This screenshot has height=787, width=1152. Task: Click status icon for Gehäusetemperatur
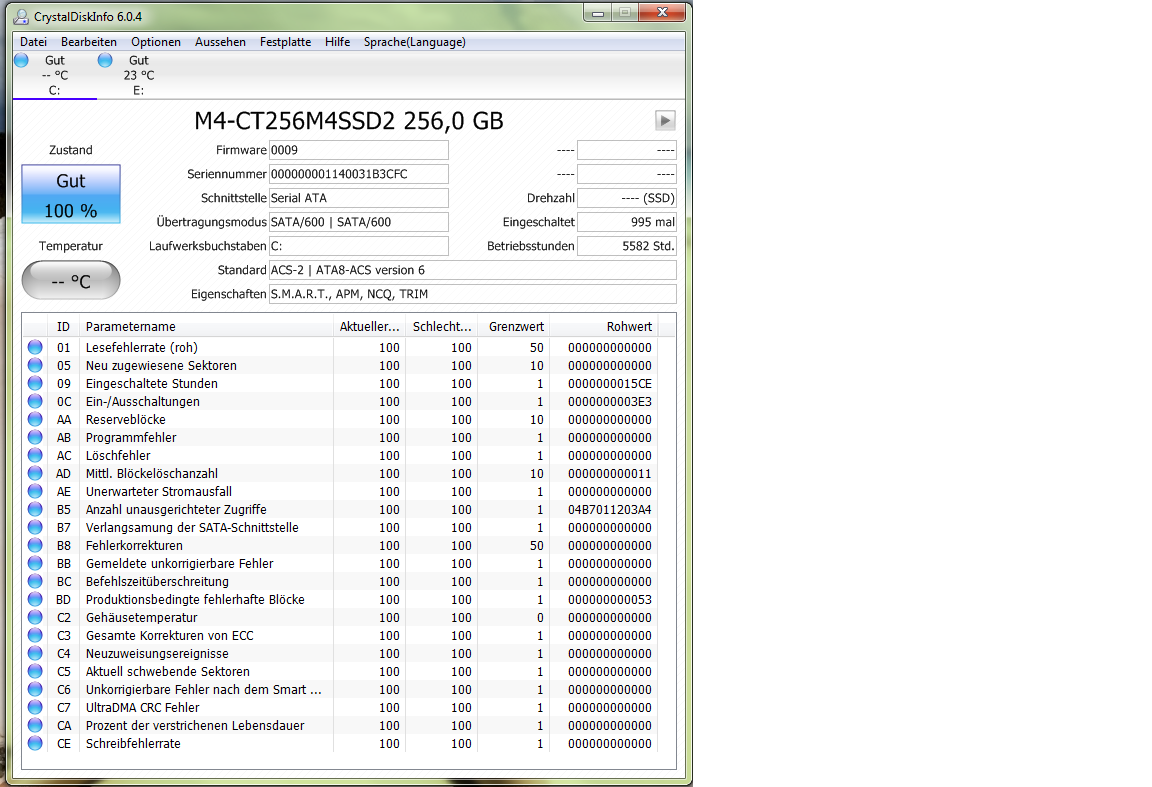tap(35, 617)
